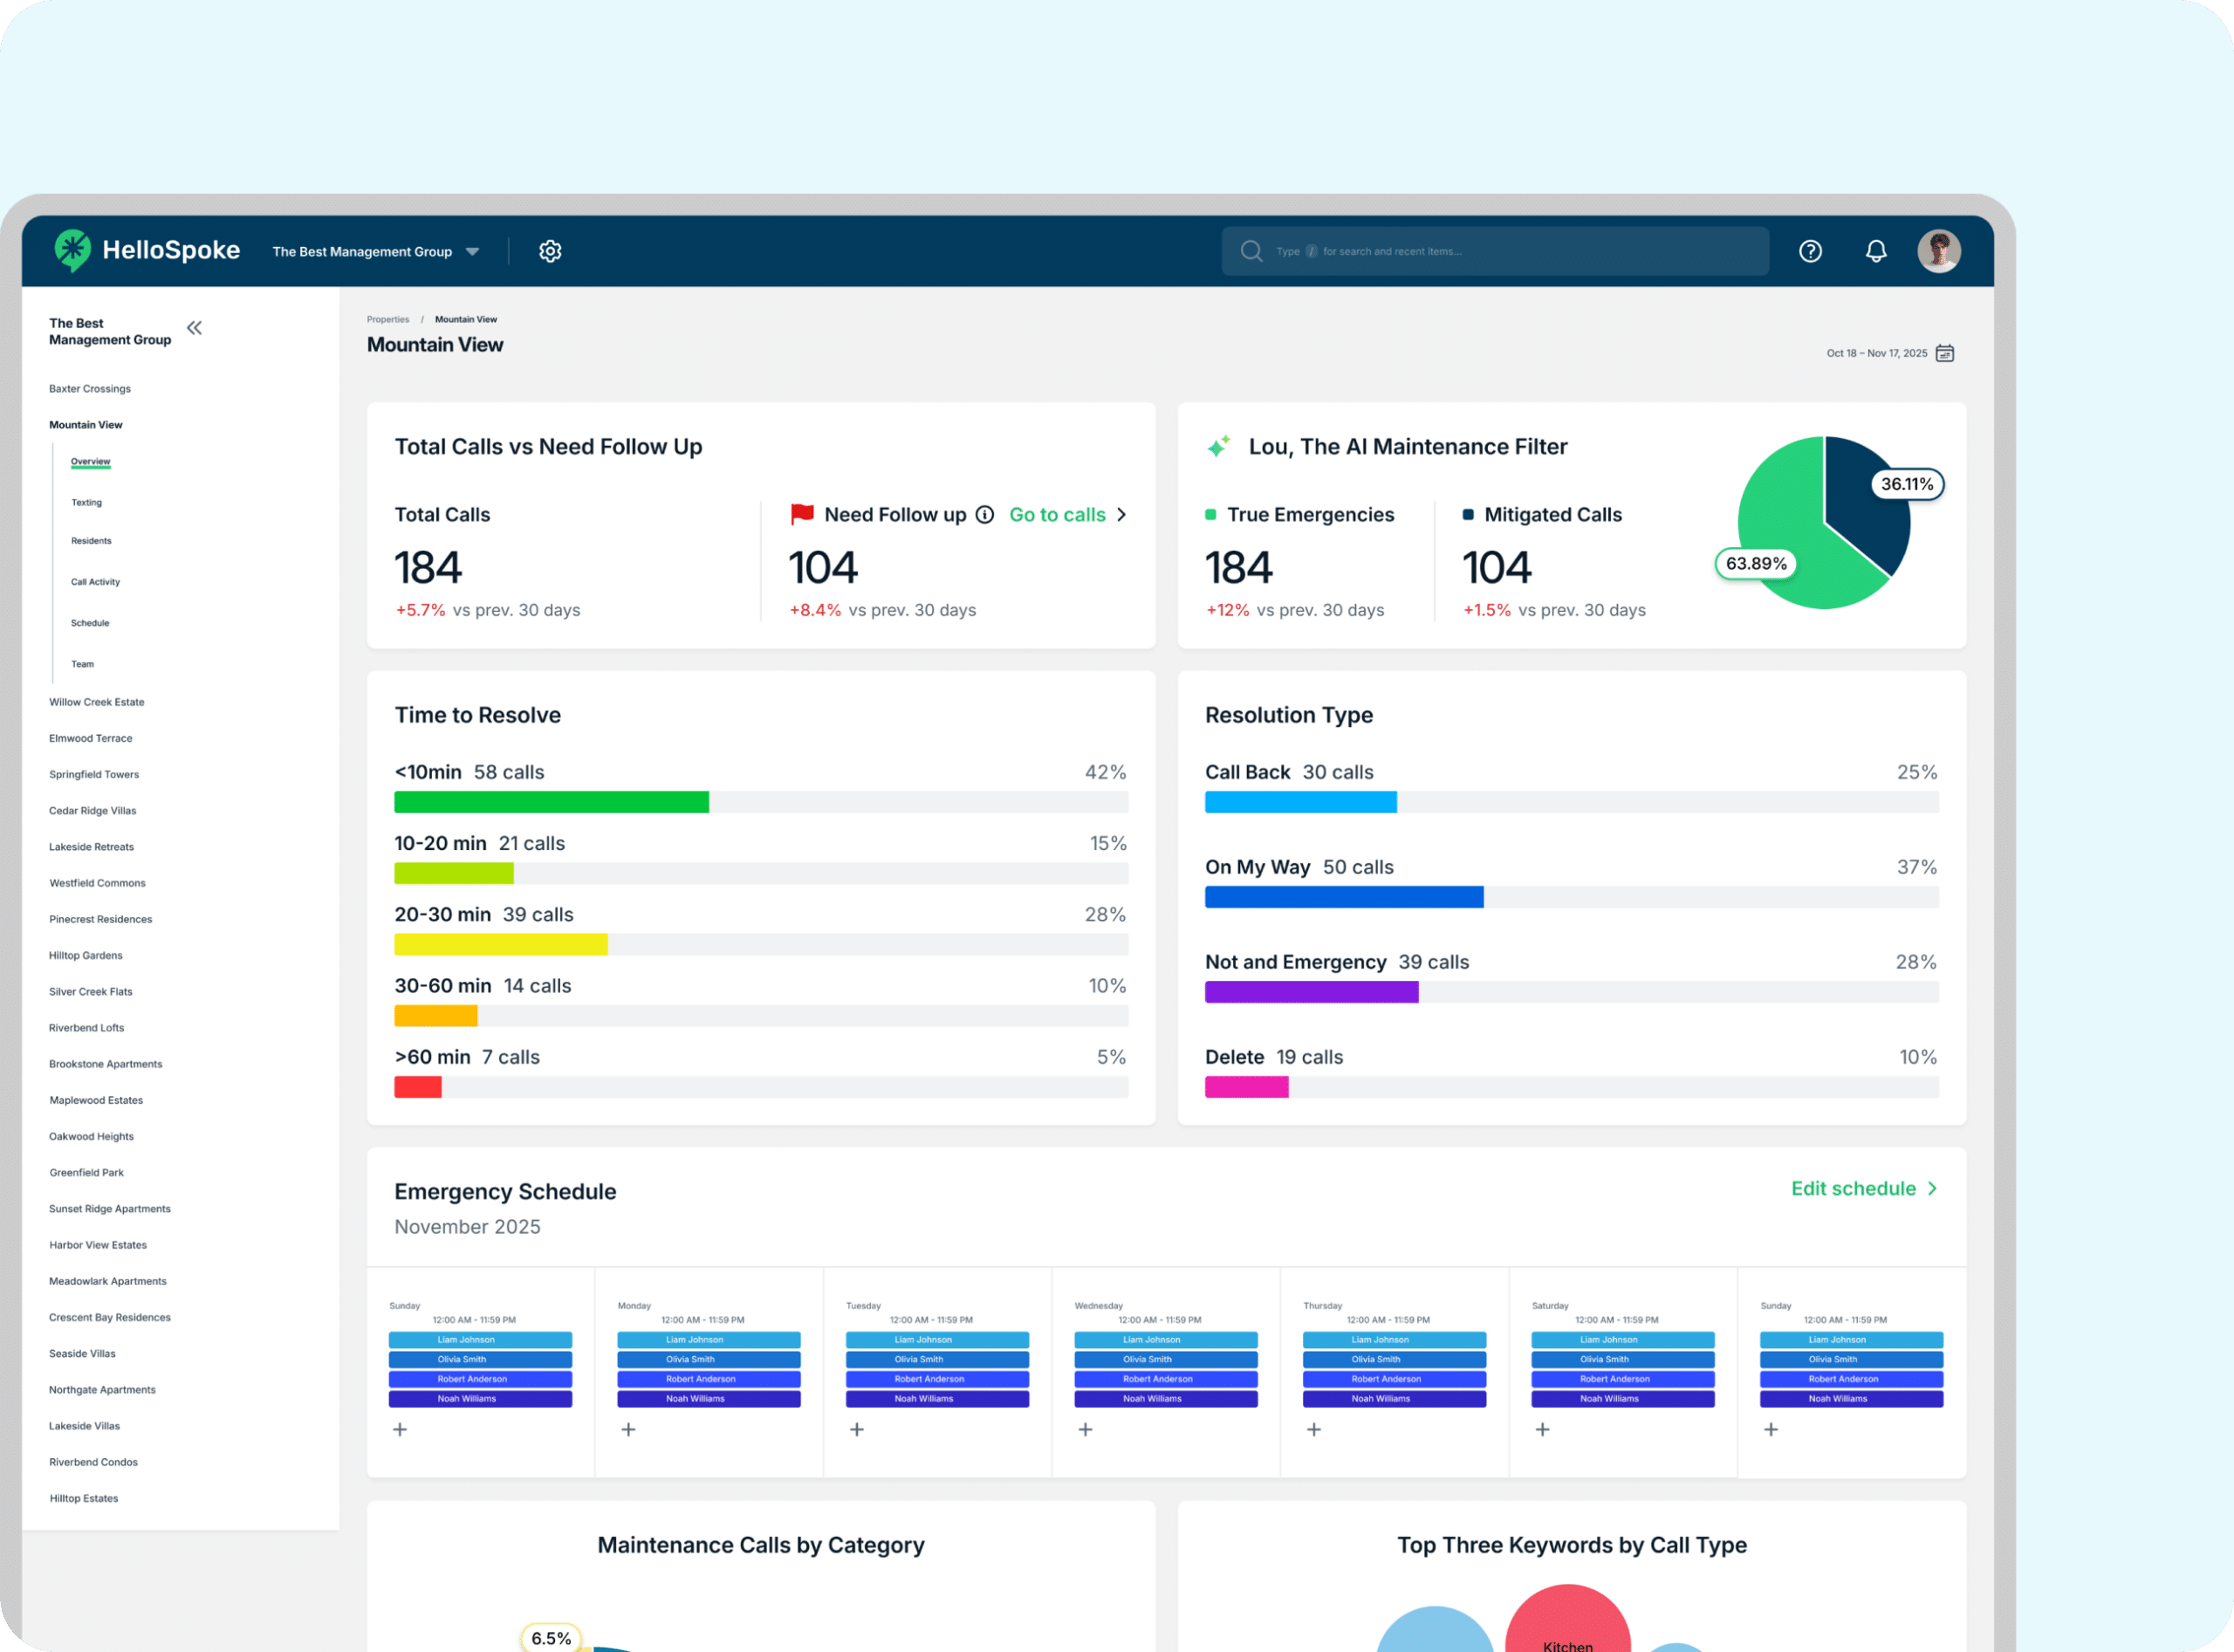Viewport: 2234px width, 1652px height.
Task: Click the Need Follow up info icon
Action: click(x=985, y=515)
